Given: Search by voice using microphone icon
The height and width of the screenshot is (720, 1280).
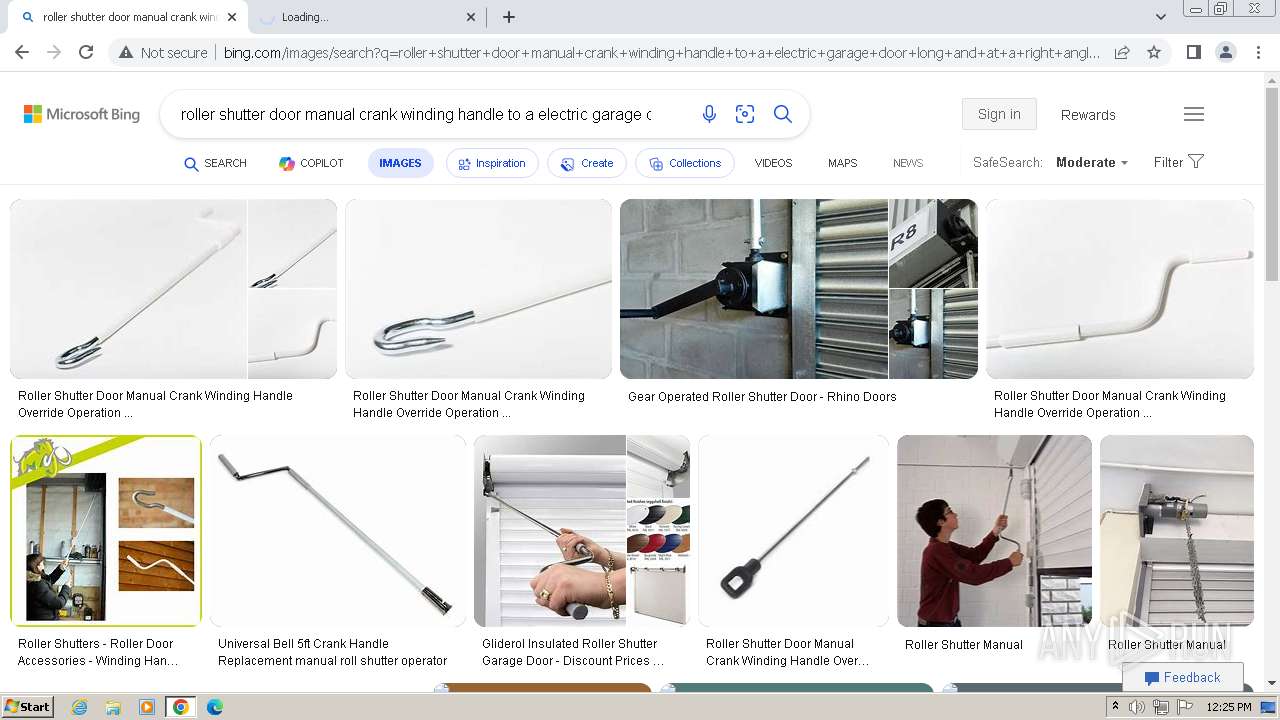Looking at the screenshot, I should 709,114.
